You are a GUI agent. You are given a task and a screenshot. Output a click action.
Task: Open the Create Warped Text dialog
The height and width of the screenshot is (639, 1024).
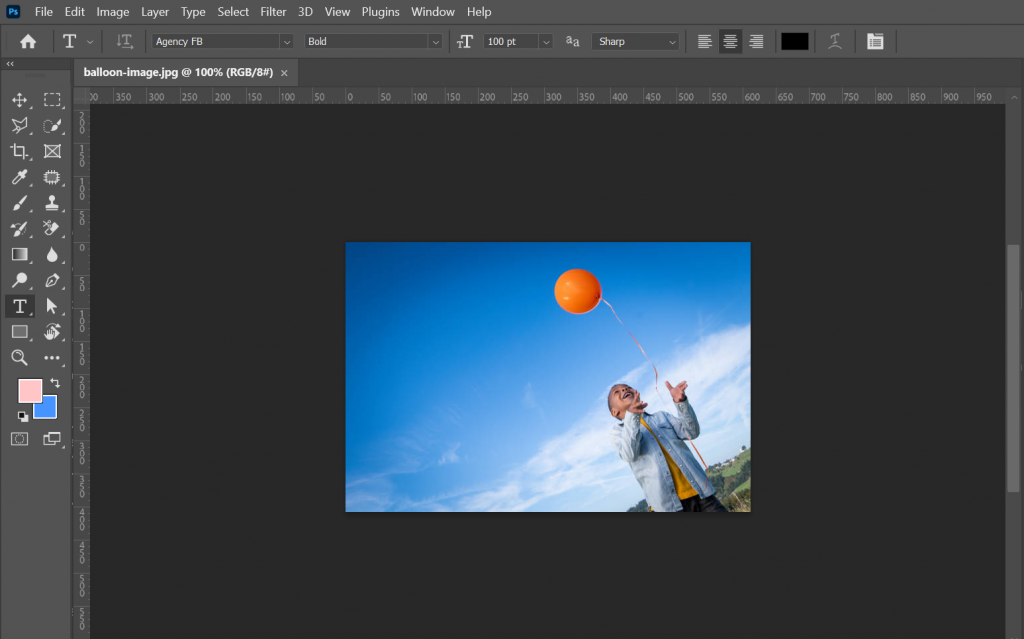coord(835,41)
